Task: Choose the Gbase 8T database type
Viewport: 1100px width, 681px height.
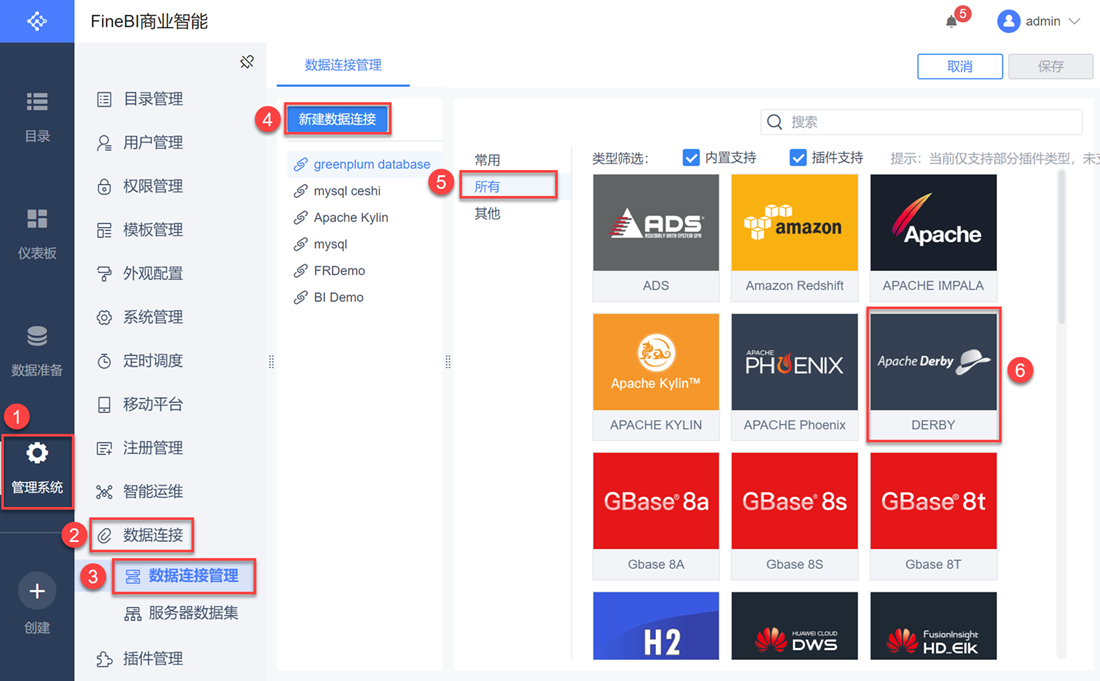Action: (933, 516)
